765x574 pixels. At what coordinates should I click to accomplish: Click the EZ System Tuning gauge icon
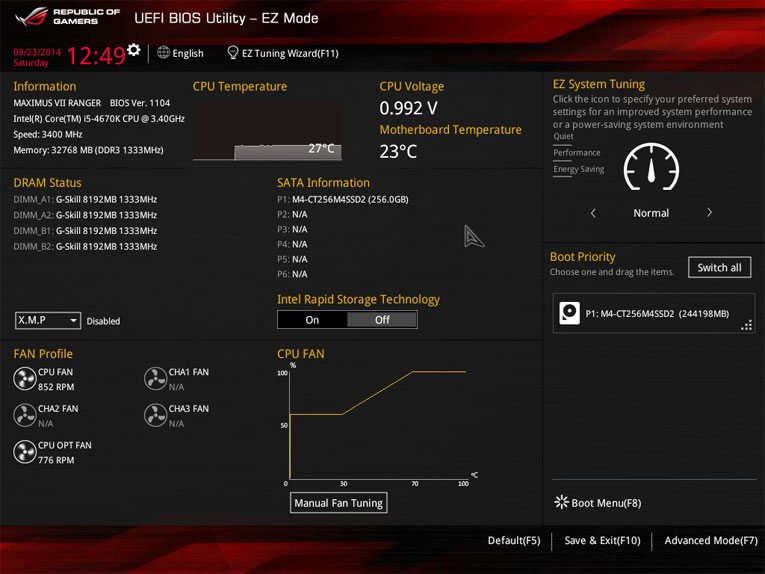point(651,167)
